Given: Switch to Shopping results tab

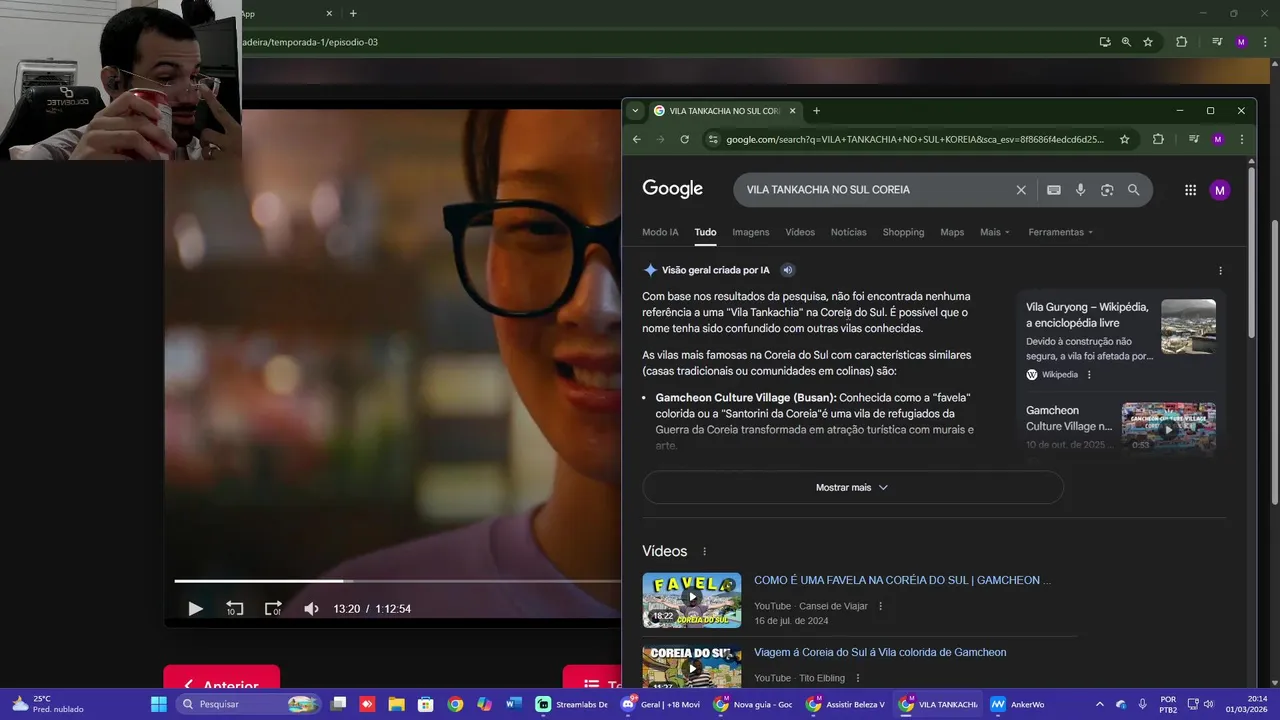Looking at the screenshot, I should pyautogui.click(x=903, y=232).
